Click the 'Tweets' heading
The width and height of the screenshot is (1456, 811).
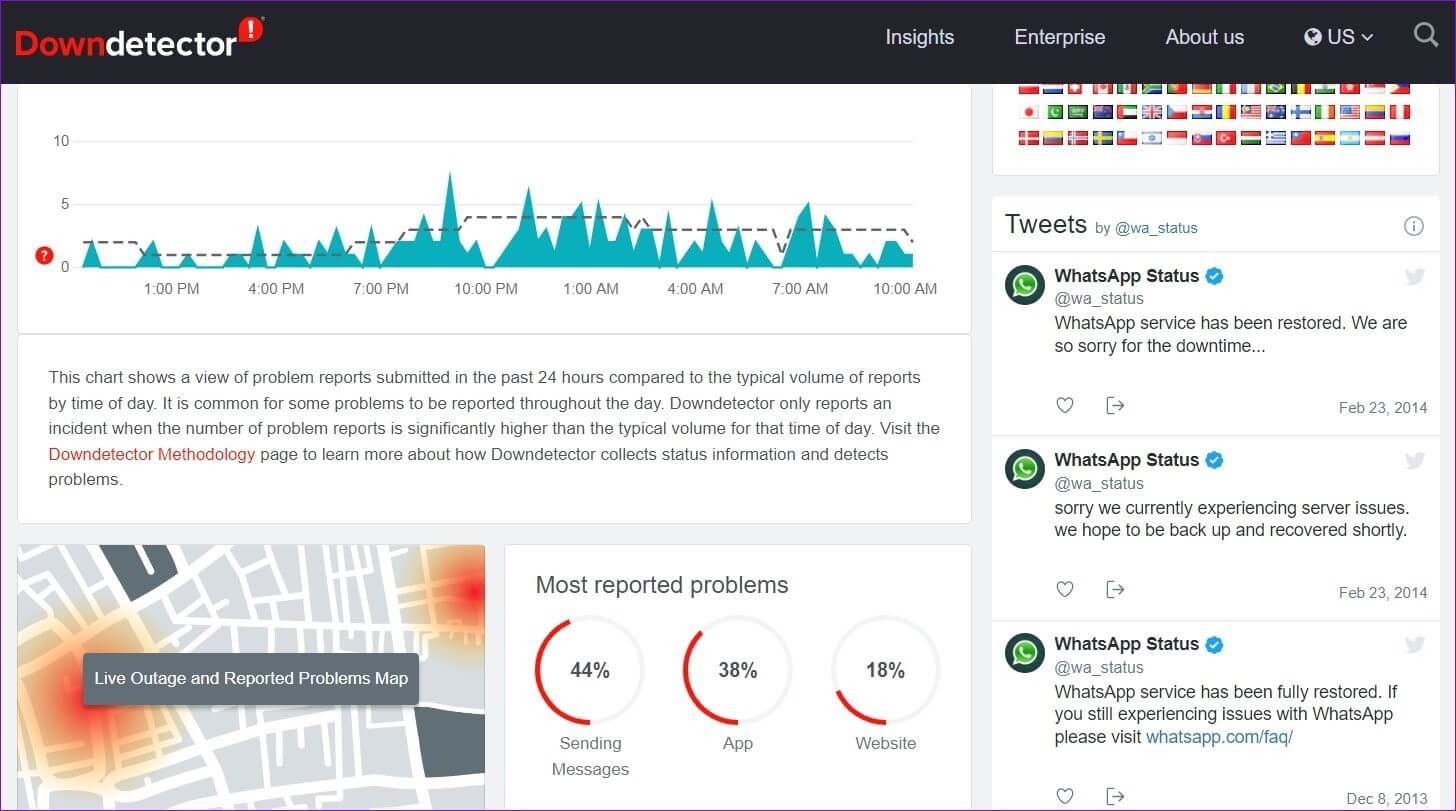[x=1046, y=224]
